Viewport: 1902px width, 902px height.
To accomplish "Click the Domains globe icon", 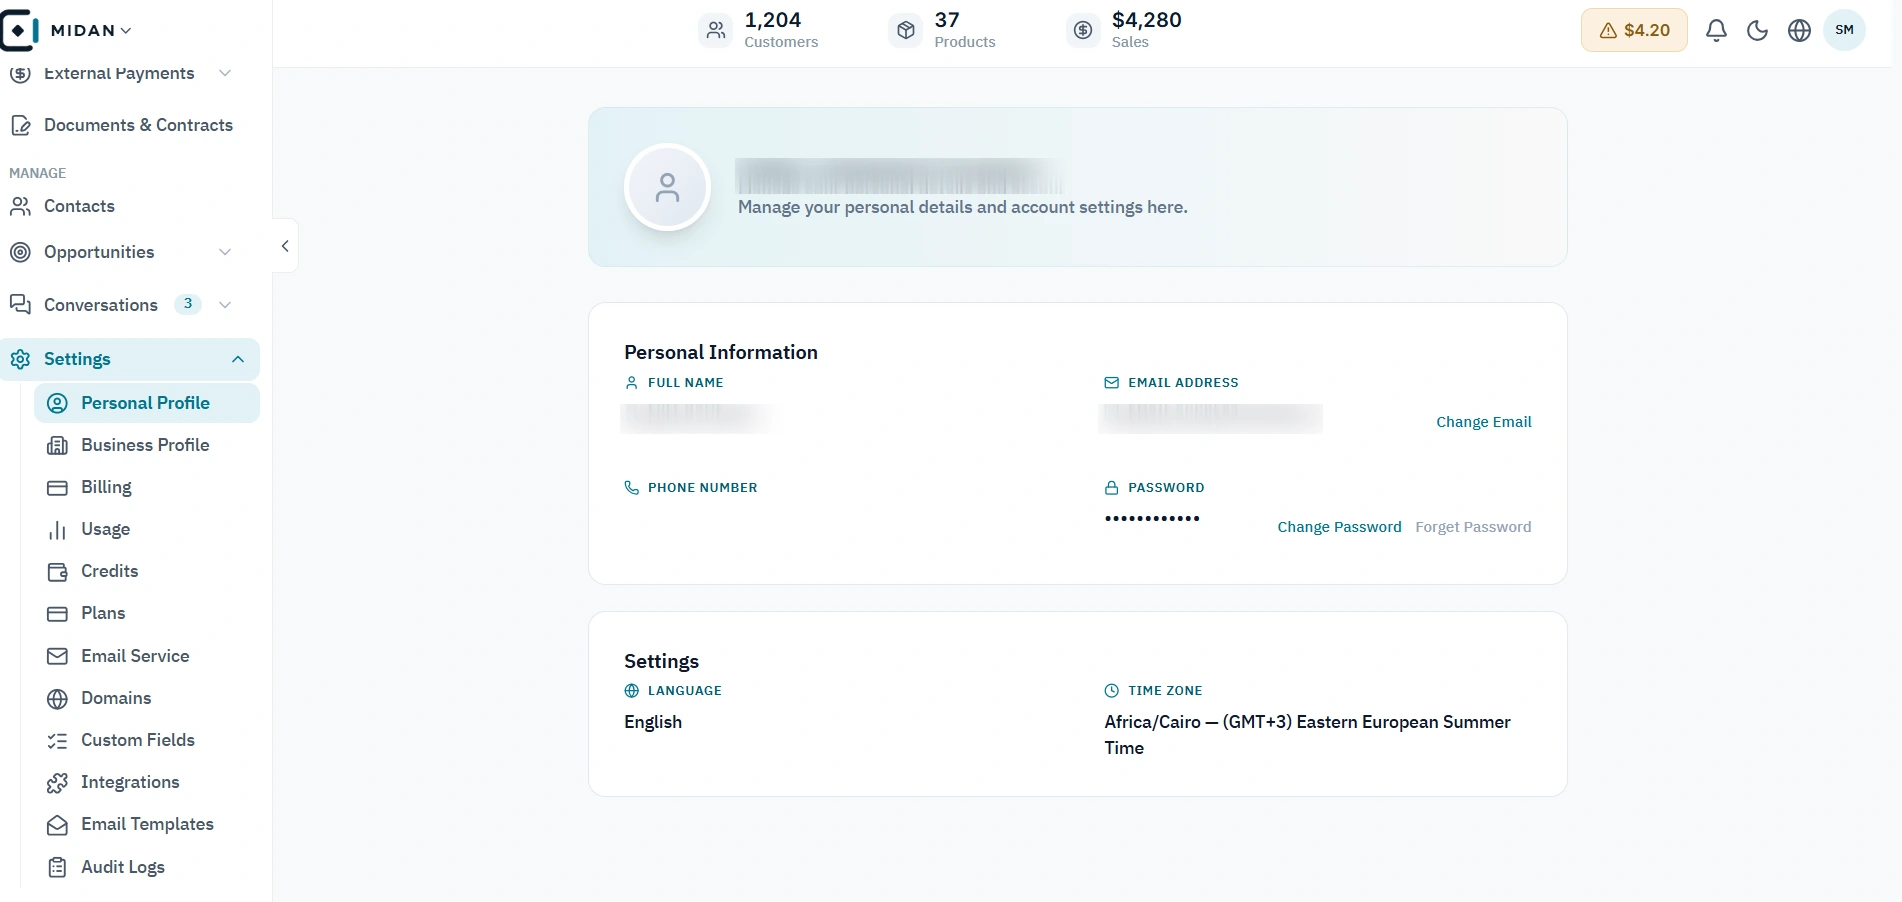I will [58, 699].
